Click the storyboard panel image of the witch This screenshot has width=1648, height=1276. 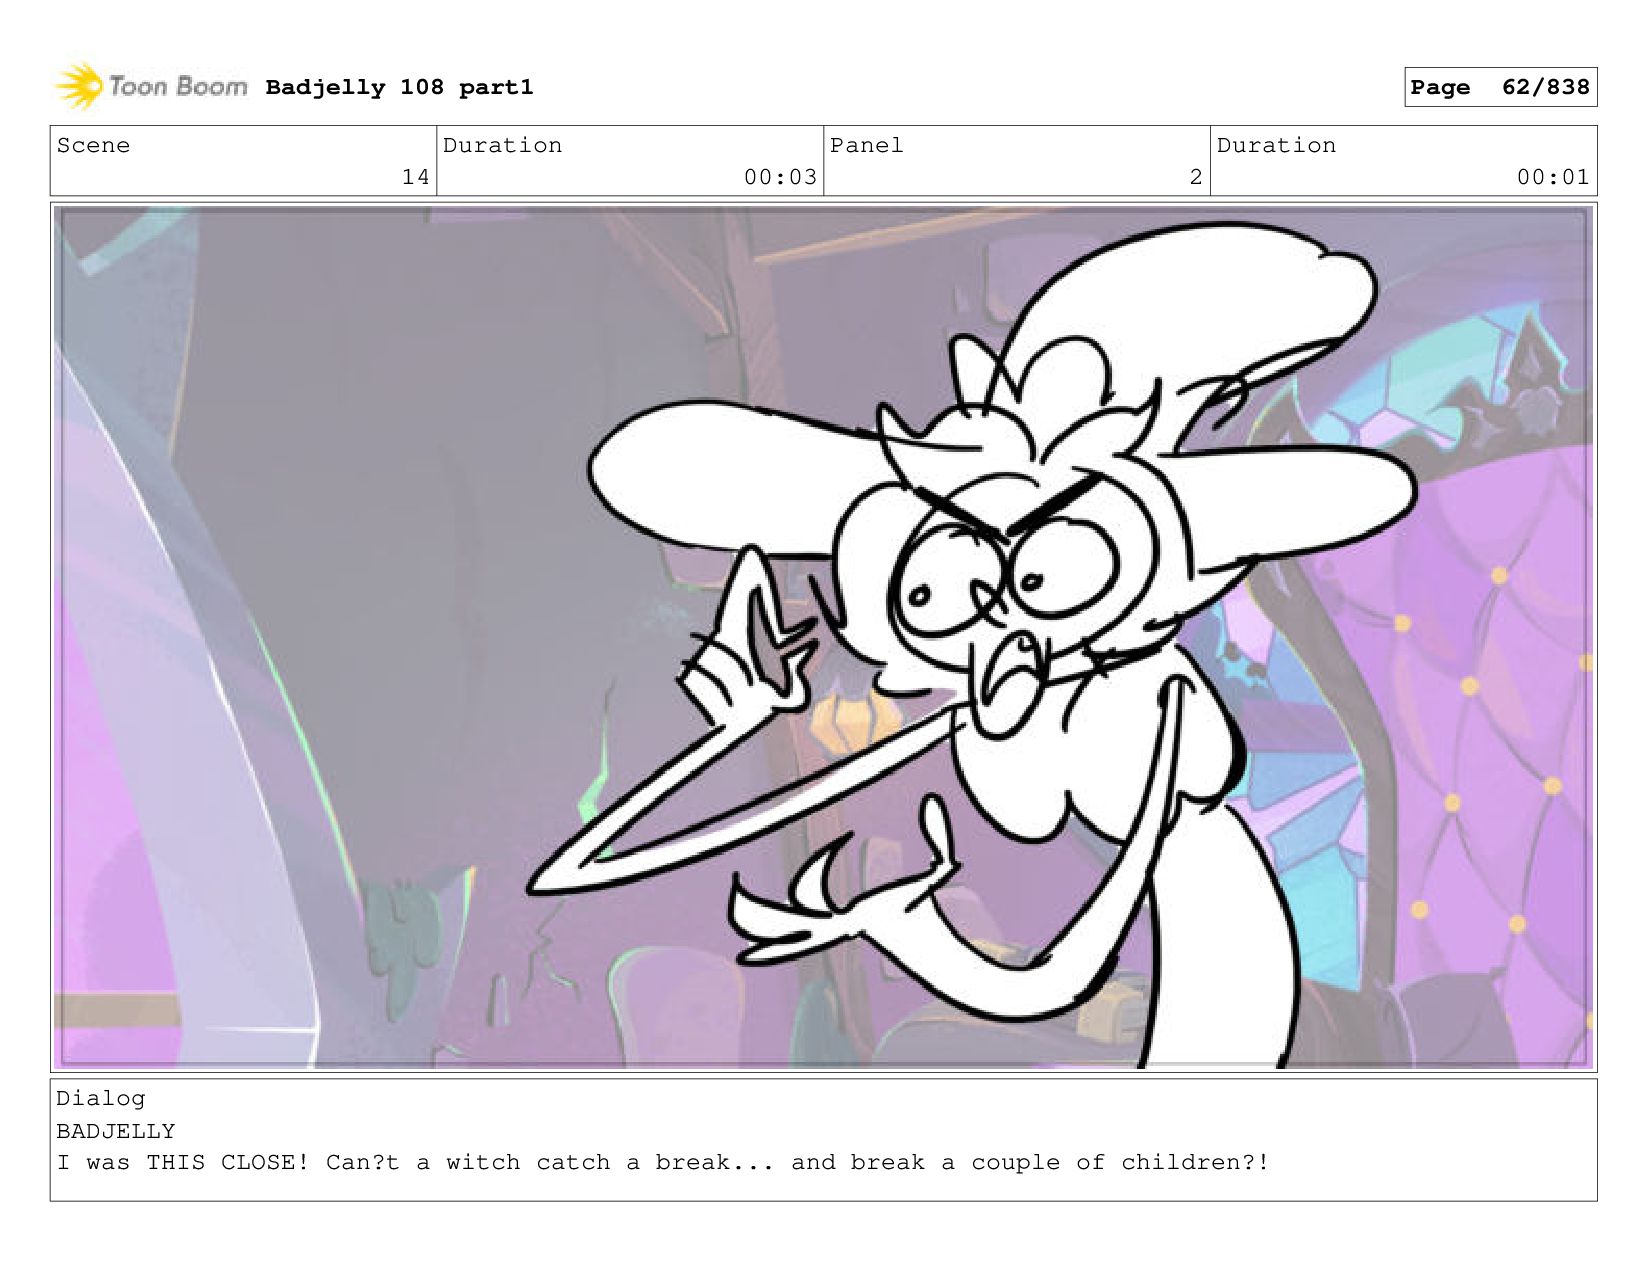(823, 637)
